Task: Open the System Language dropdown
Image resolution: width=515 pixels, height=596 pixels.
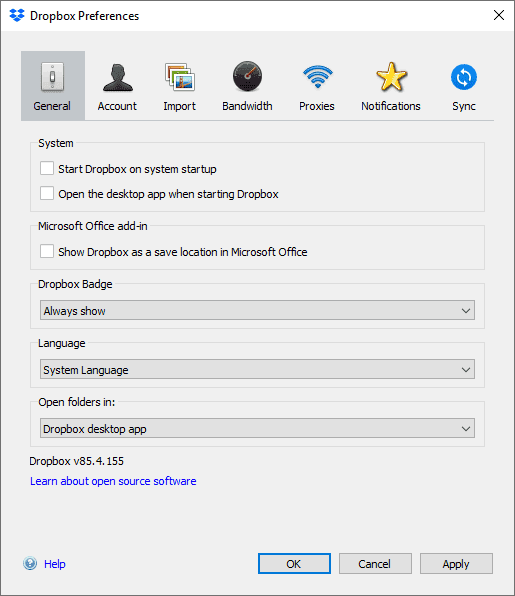Action: (257, 369)
